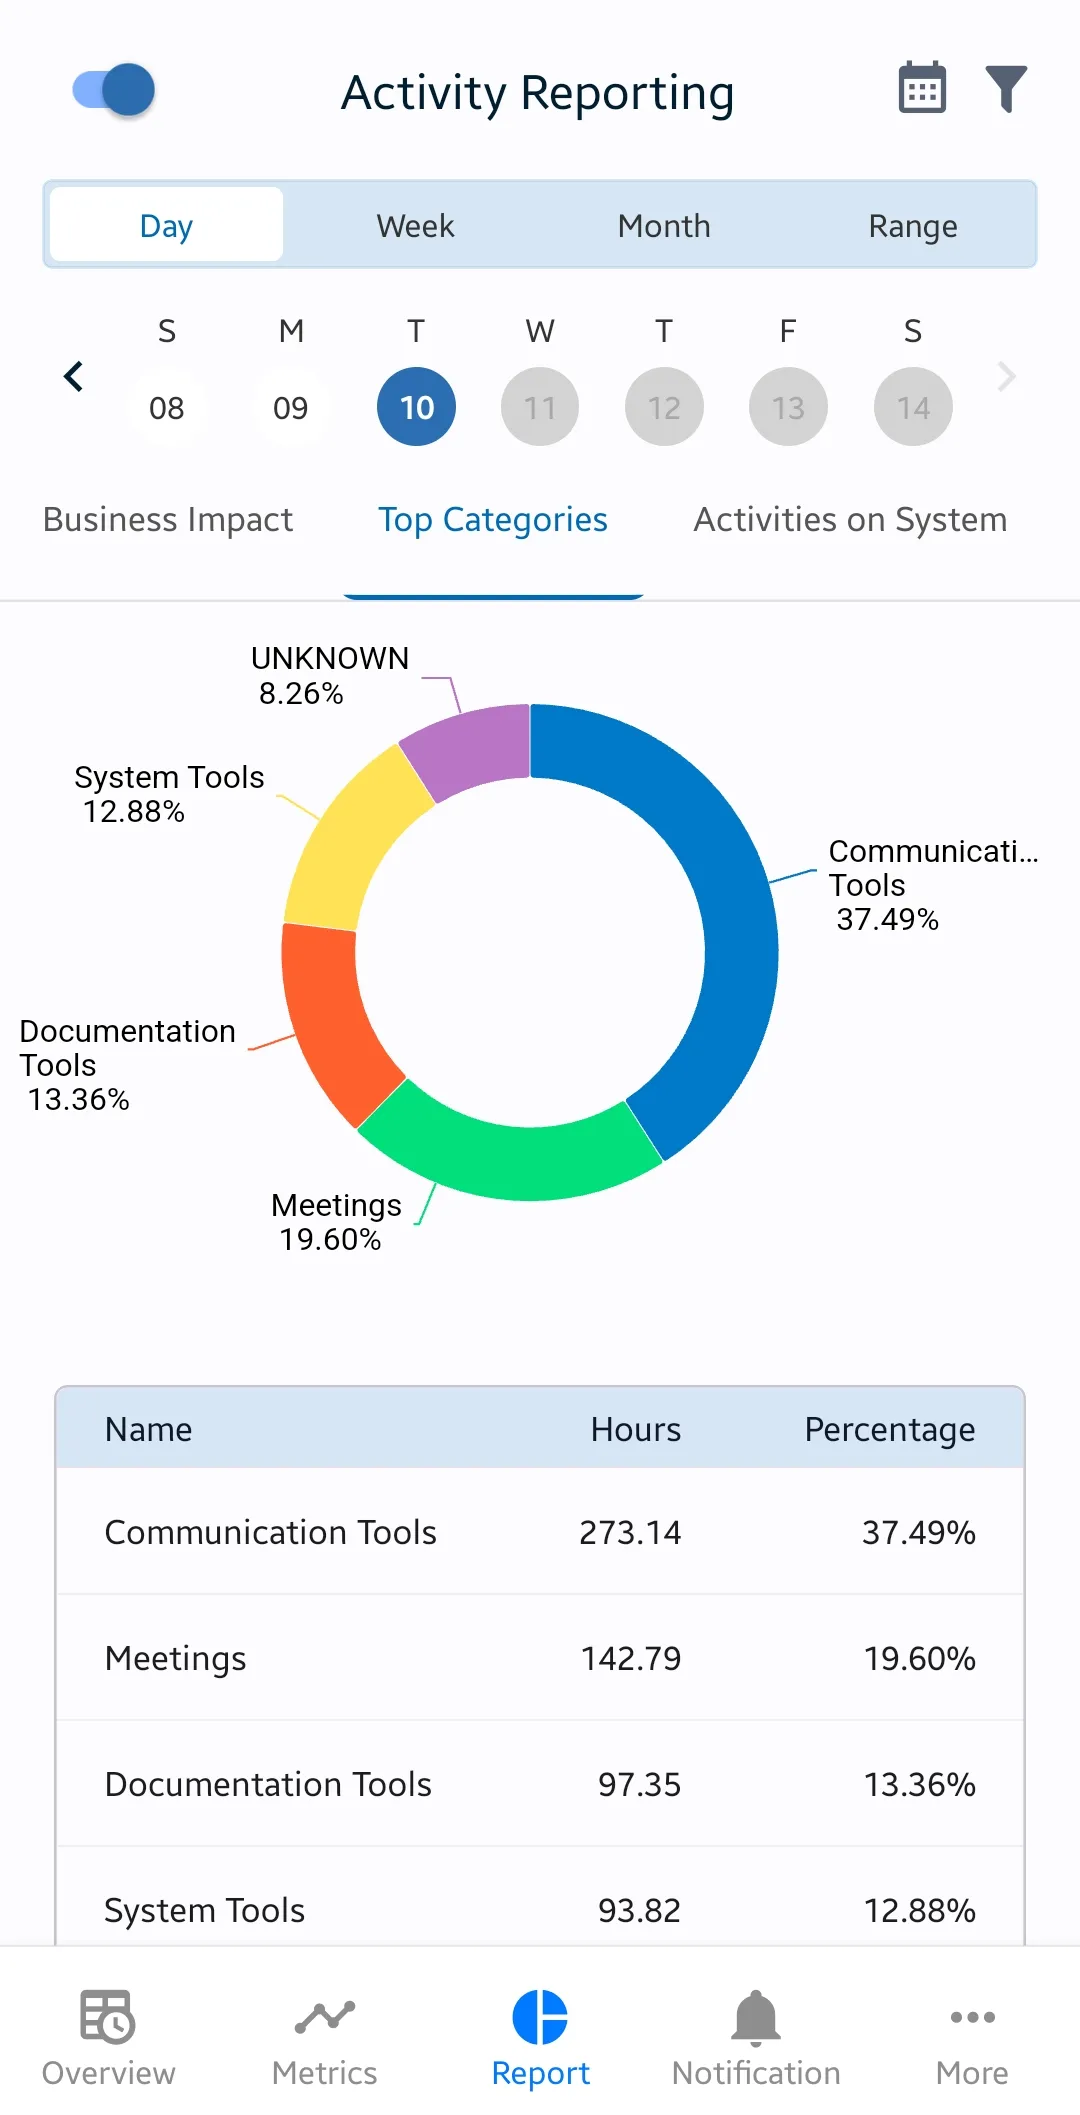Select the Documentation Tools table row name
Viewport: 1080px width, 2115px height.
point(268,1784)
